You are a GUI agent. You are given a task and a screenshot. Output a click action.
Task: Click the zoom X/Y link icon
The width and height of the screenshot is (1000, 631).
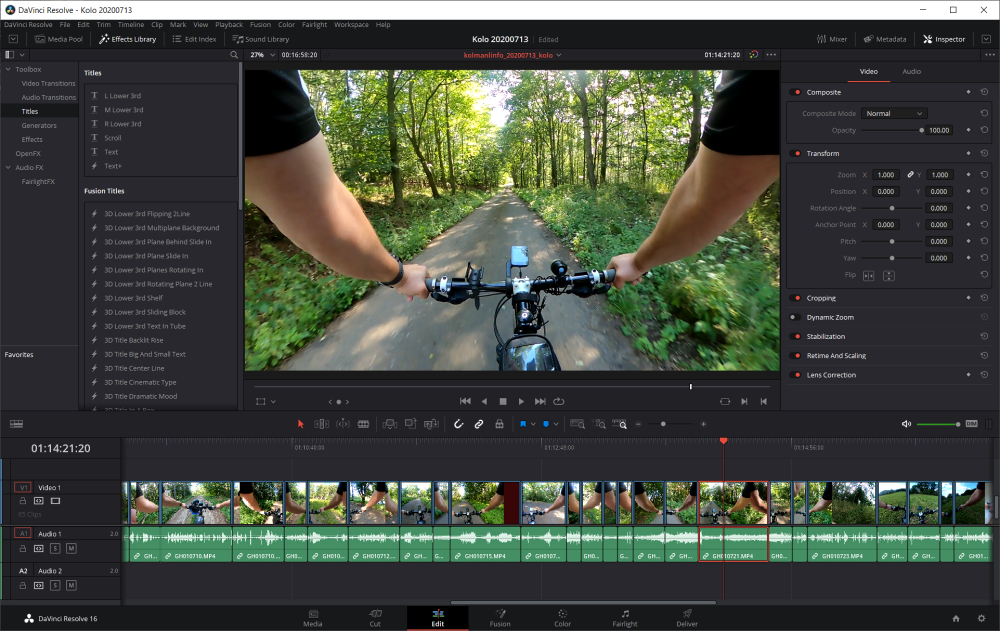[910, 175]
